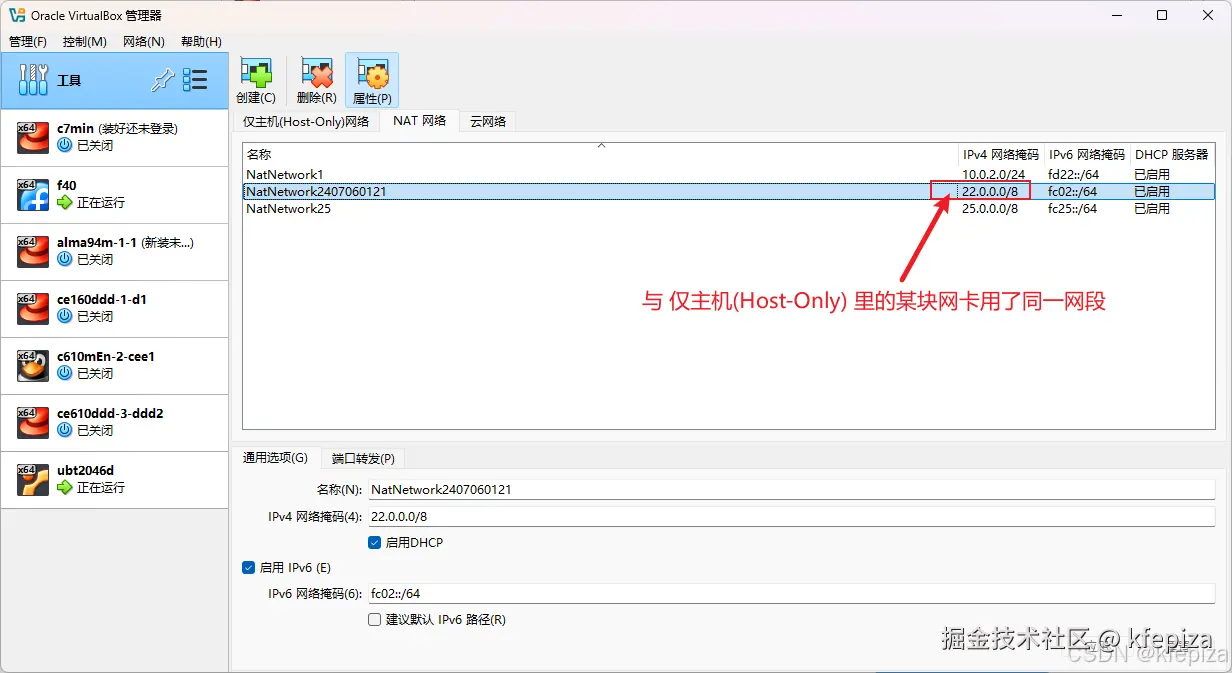Image resolution: width=1232 pixels, height=673 pixels.
Task: Select the f40 virtual machine entry
Action: coord(115,195)
